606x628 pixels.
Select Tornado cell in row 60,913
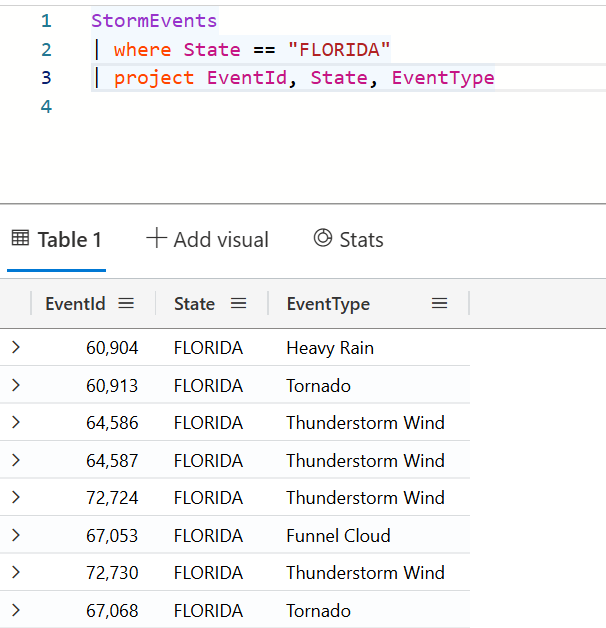(318, 386)
